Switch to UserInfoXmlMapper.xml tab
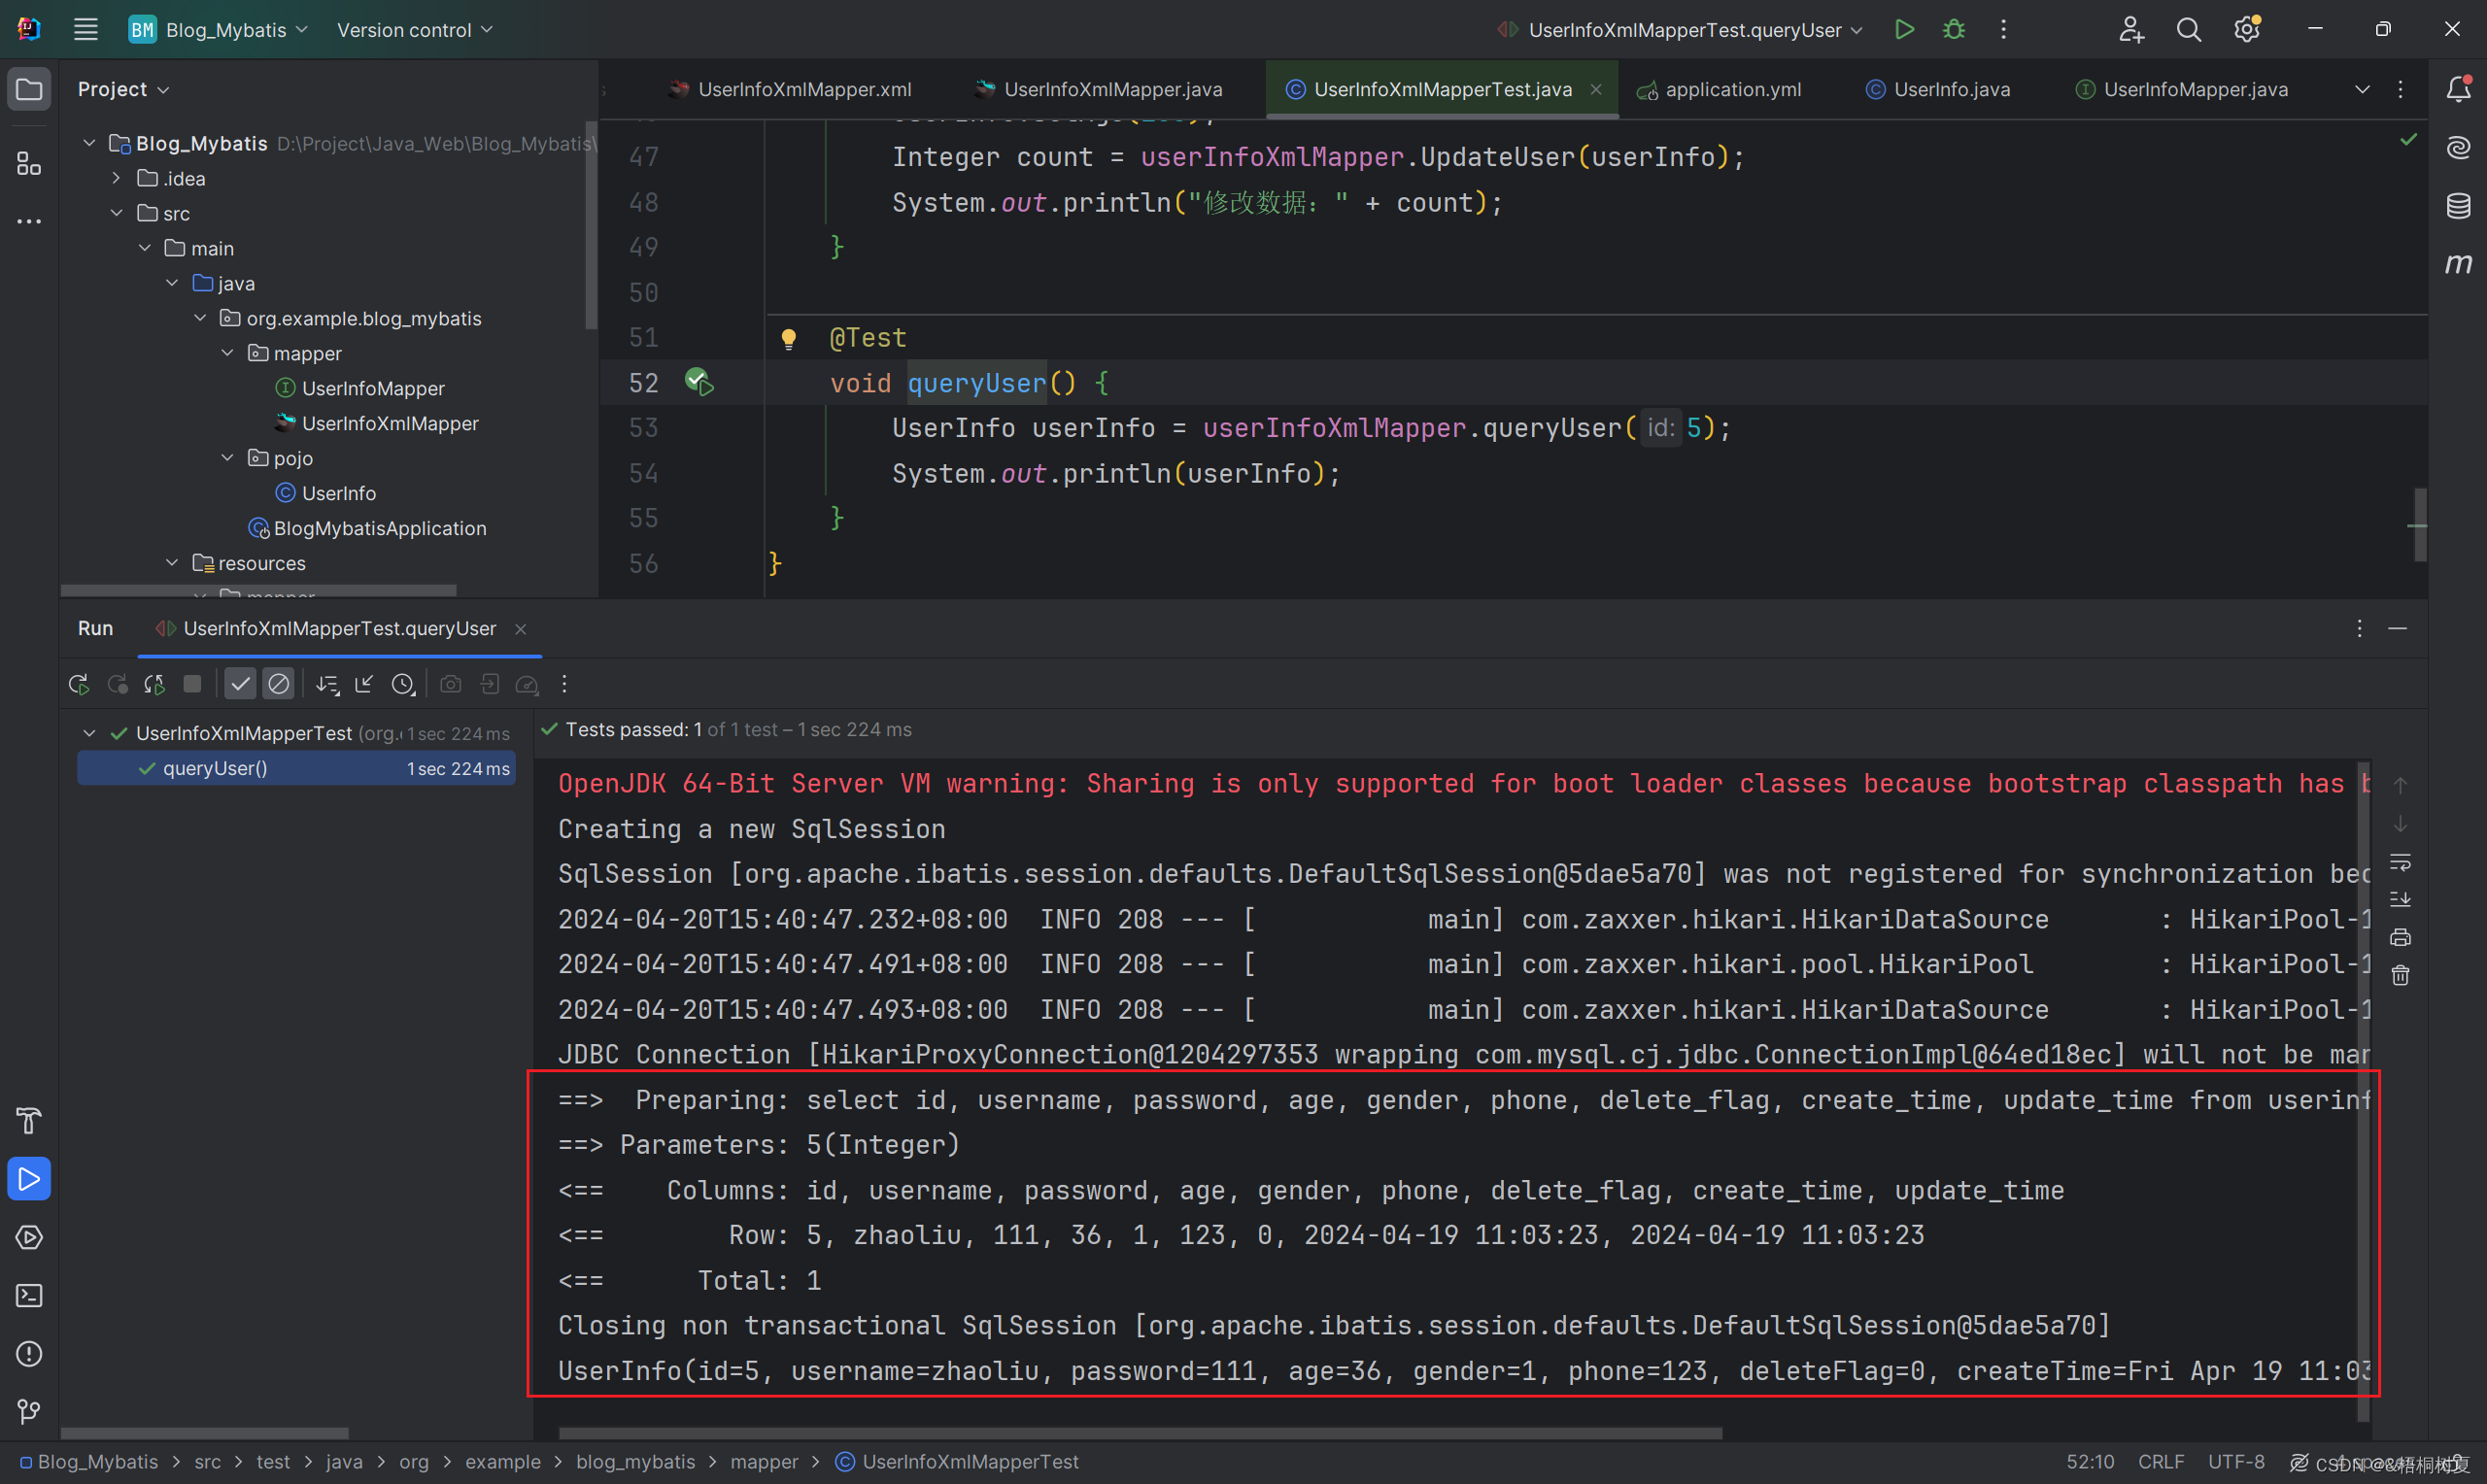2487x1484 pixels. (790, 89)
